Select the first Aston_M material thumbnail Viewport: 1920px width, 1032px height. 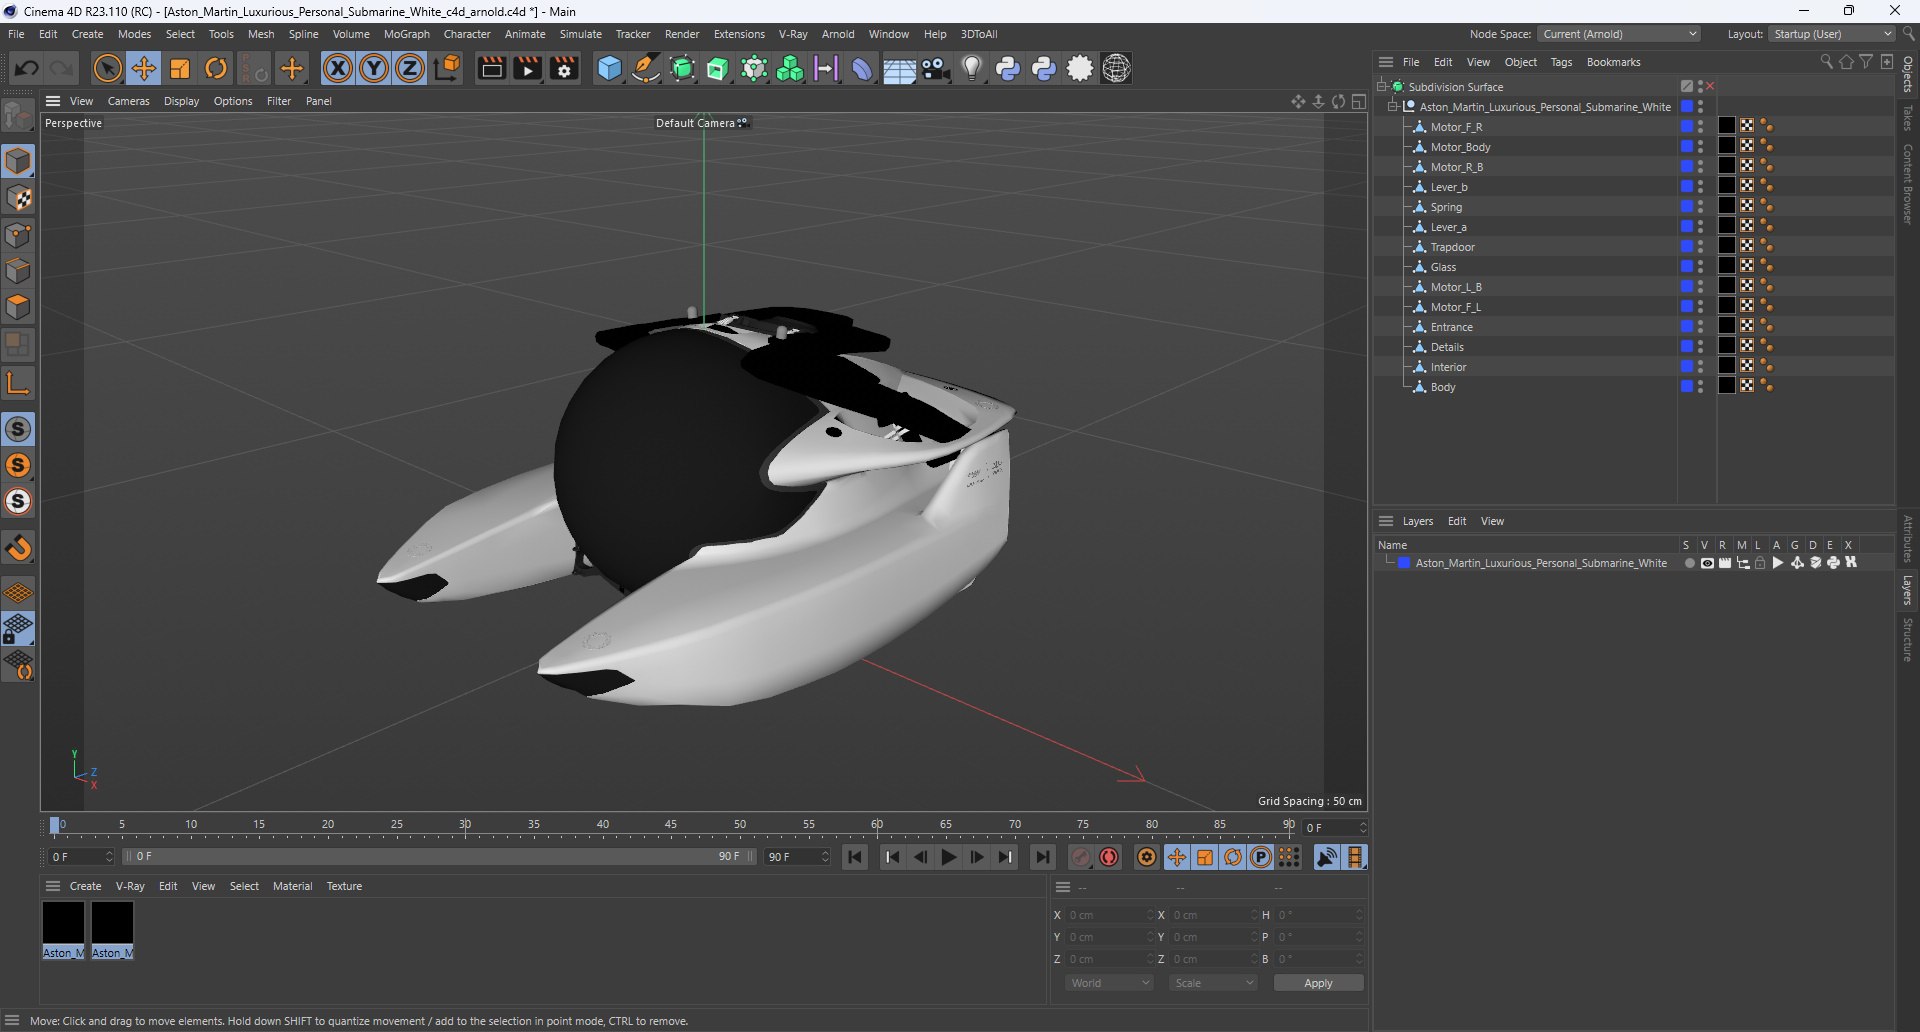click(x=63, y=930)
